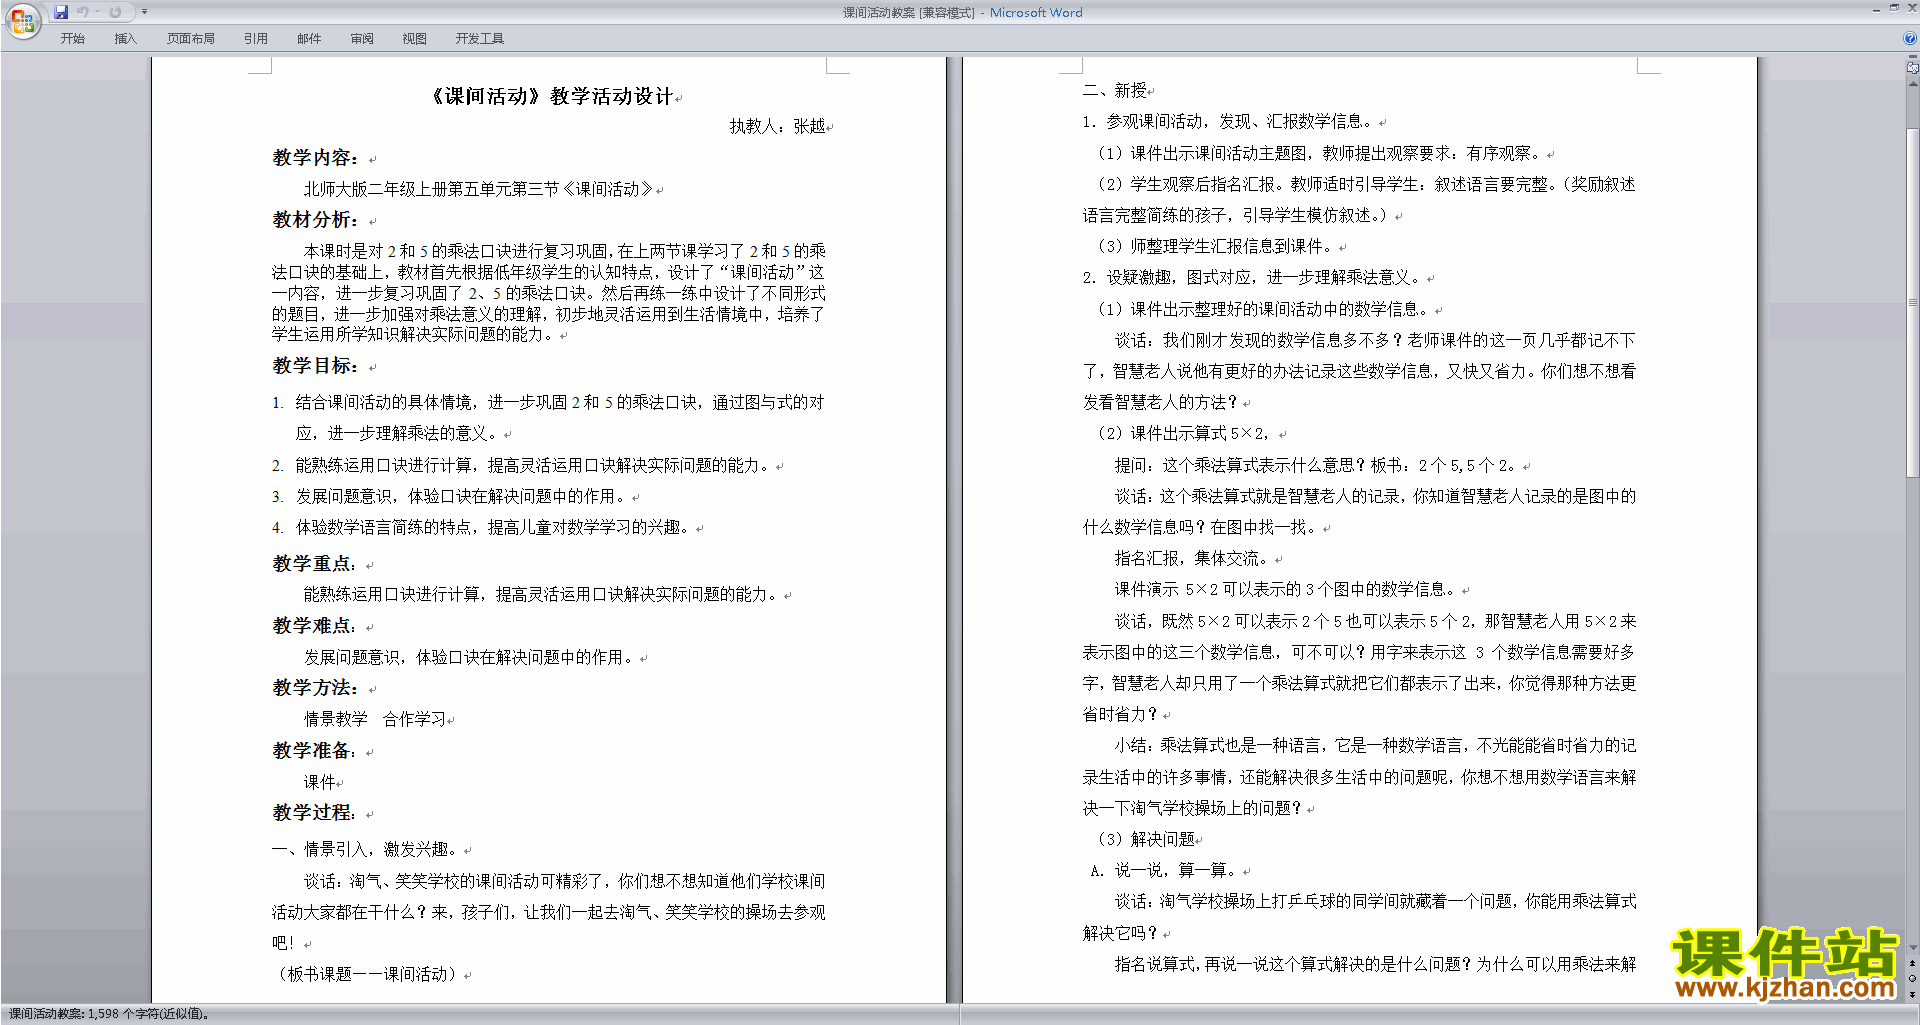The width and height of the screenshot is (1920, 1025).
Task: Click line 'A. 说一说，算一算。'
Action: point(1164,870)
